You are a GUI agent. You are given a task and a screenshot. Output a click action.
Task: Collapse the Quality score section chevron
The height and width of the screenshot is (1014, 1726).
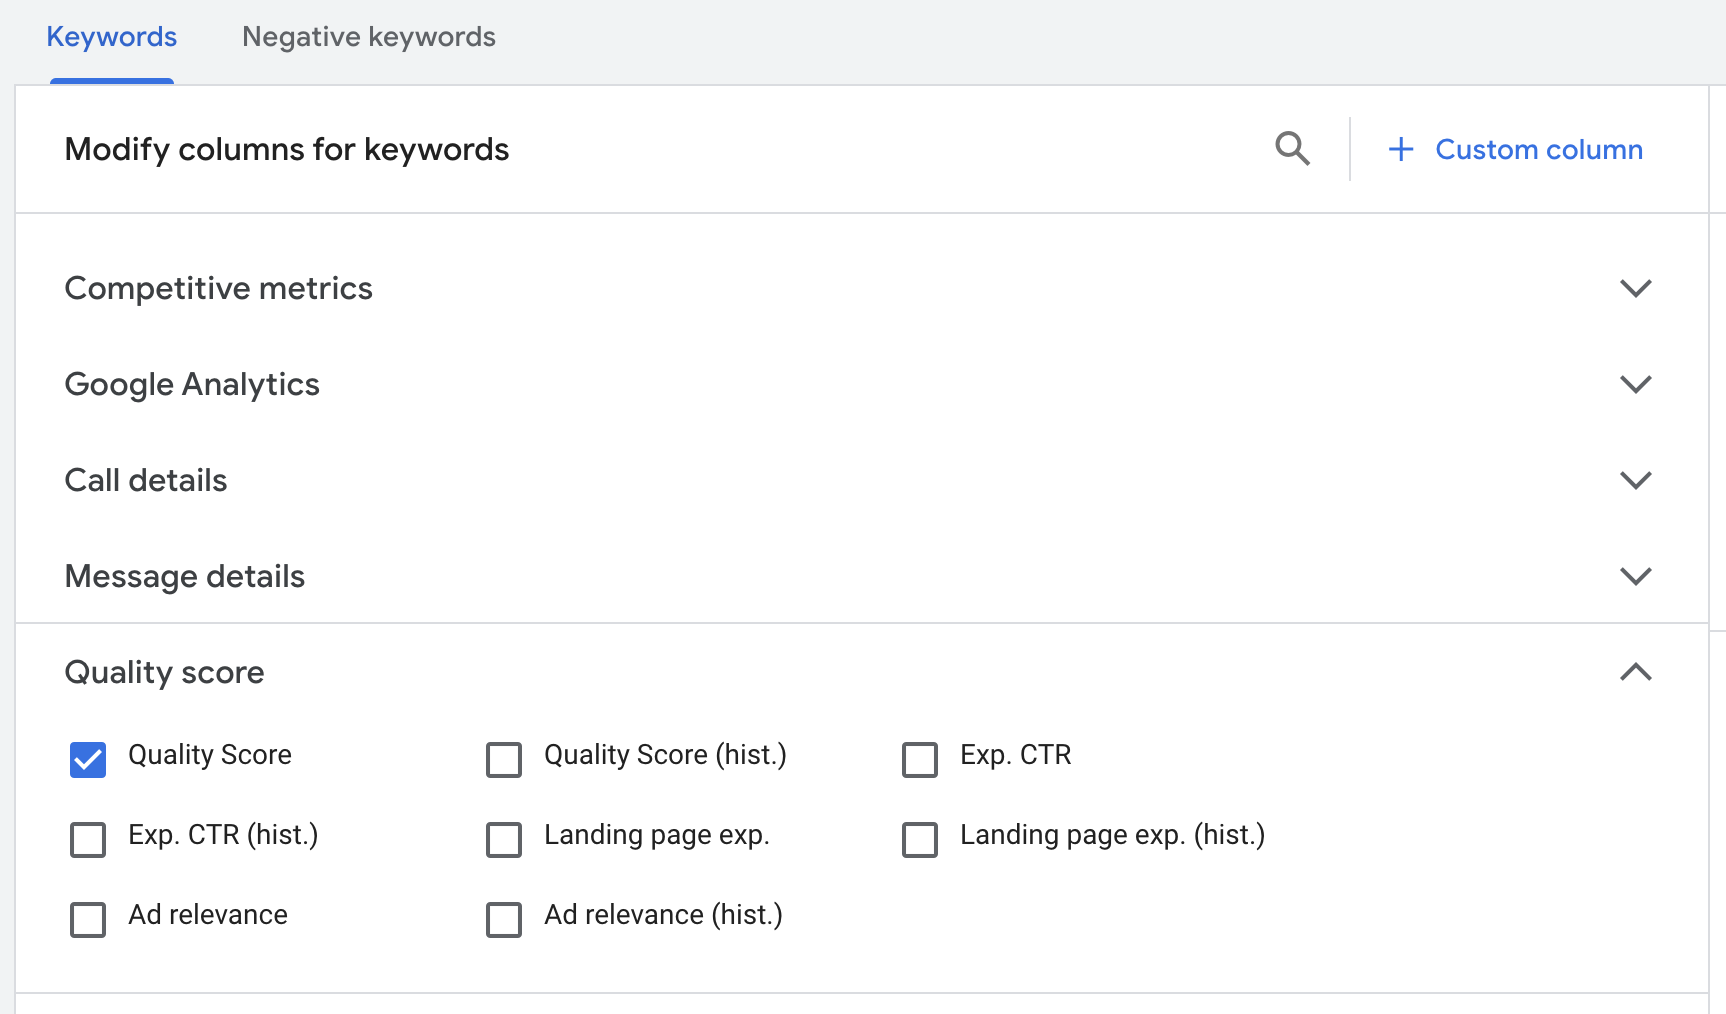[1635, 672]
